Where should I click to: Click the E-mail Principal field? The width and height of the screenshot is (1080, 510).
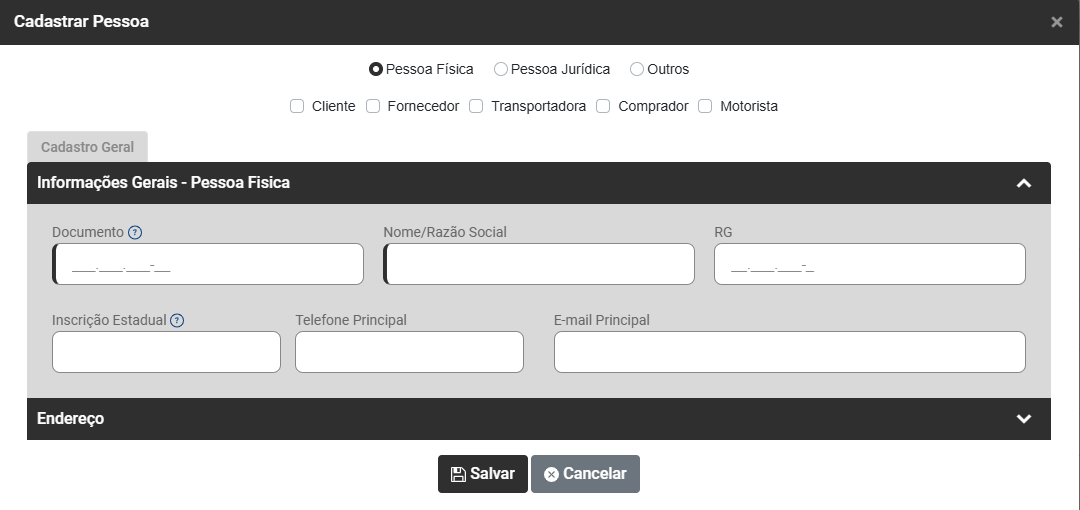[x=789, y=352]
